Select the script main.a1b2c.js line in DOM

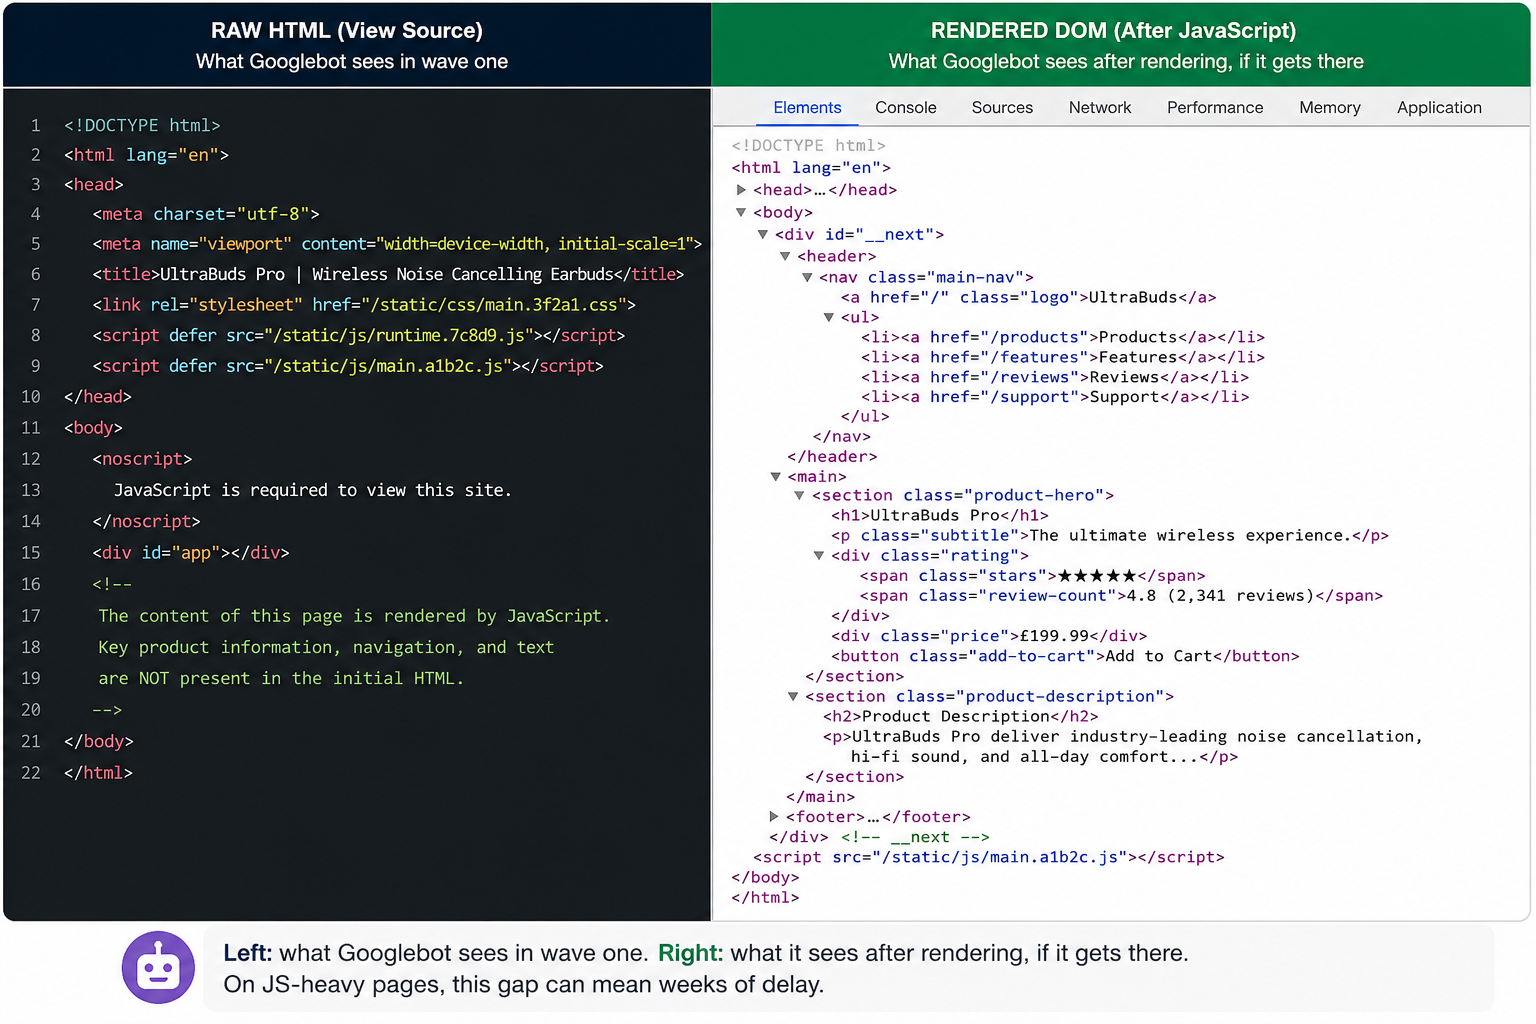pyautogui.click(x=988, y=857)
